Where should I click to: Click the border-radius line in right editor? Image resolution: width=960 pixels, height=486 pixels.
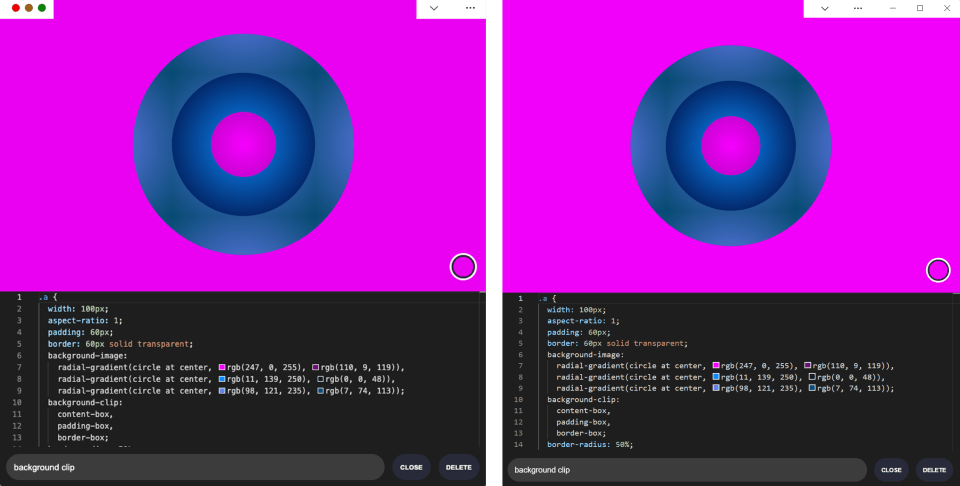[590, 444]
